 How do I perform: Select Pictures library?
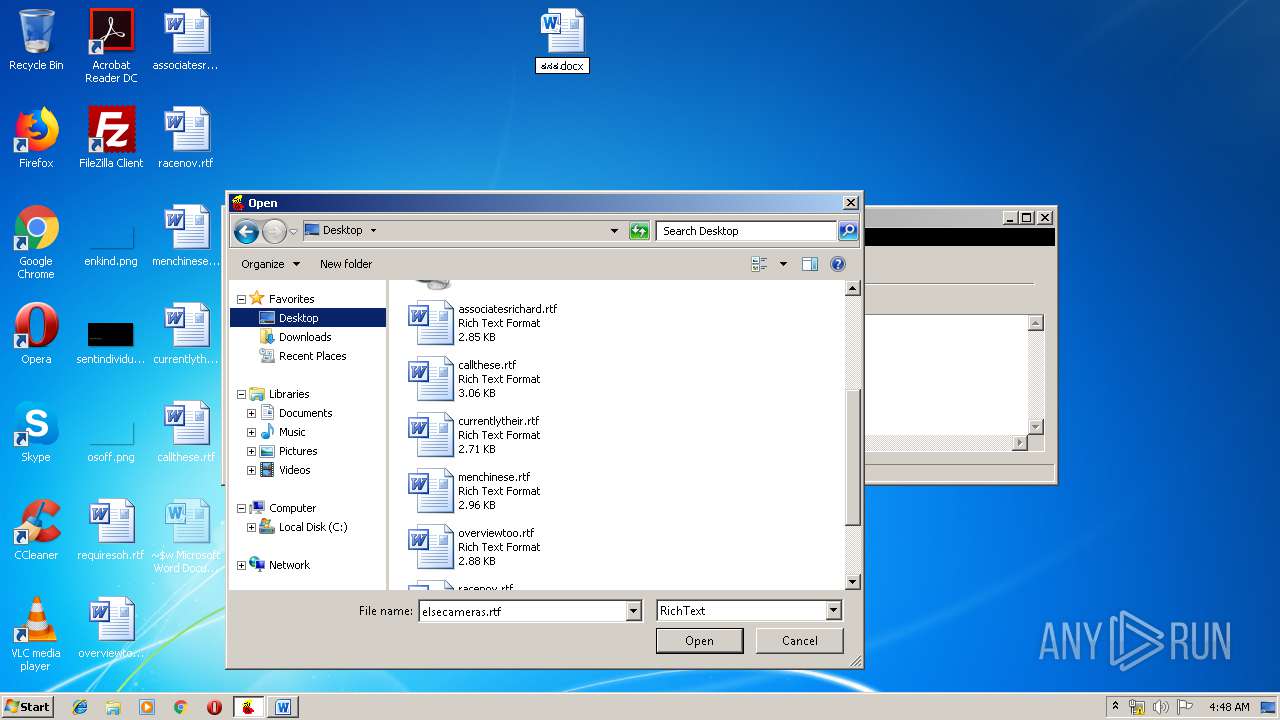click(297, 451)
